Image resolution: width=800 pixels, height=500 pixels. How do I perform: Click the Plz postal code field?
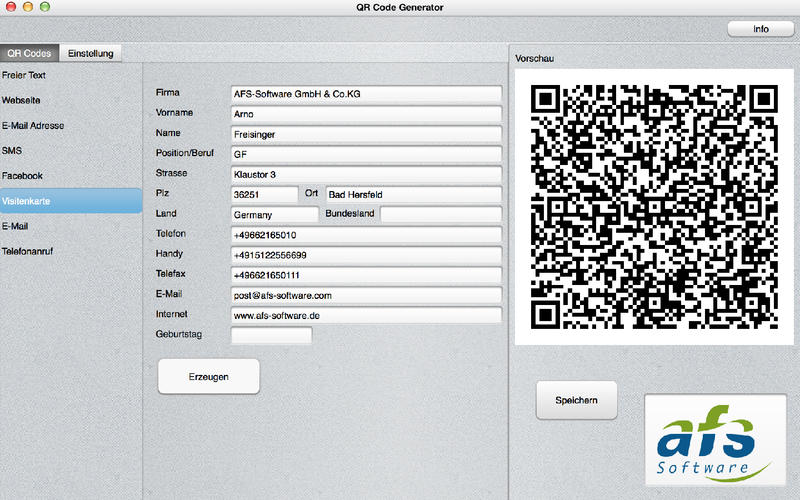[x=264, y=194]
